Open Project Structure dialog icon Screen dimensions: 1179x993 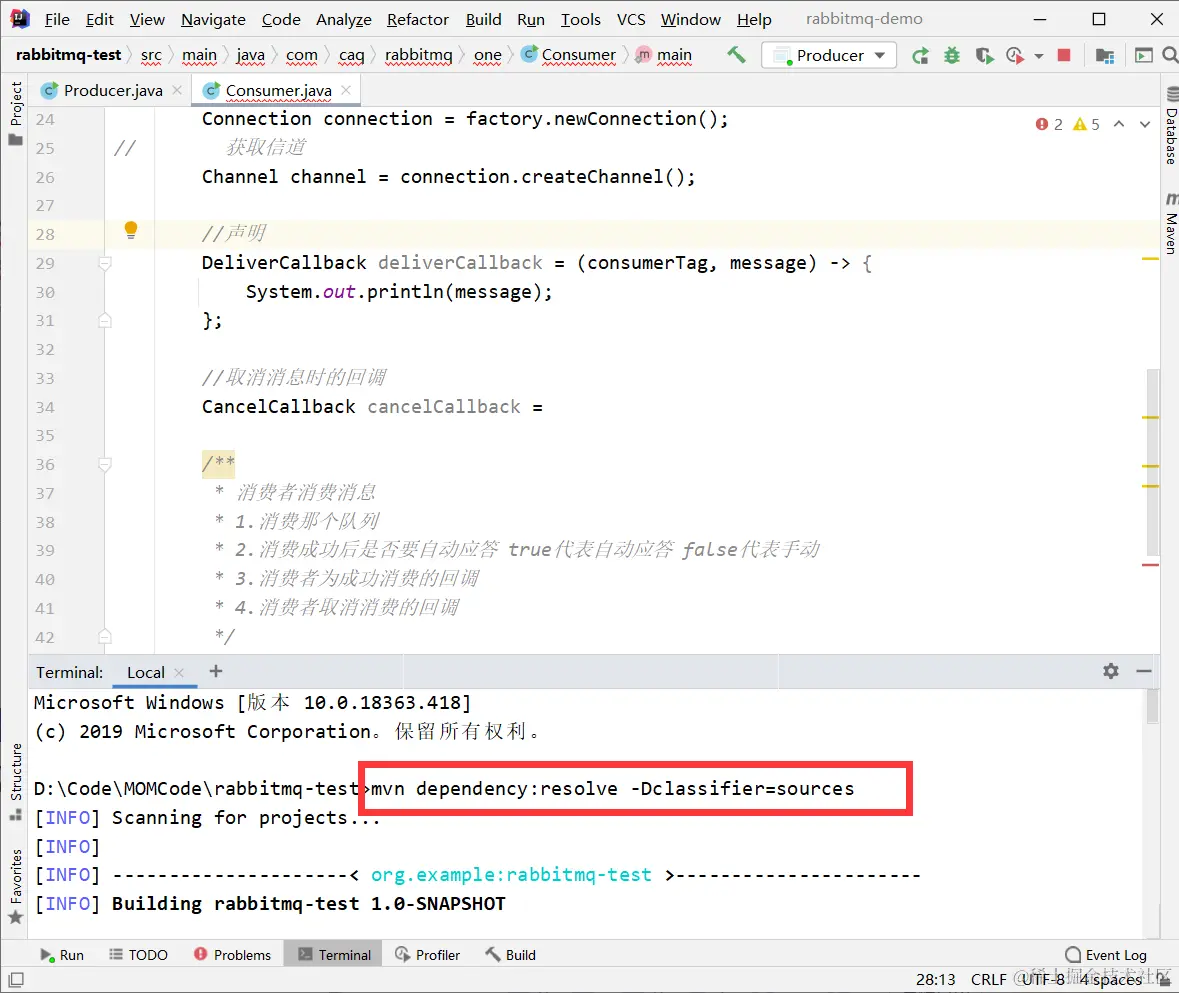point(1105,56)
